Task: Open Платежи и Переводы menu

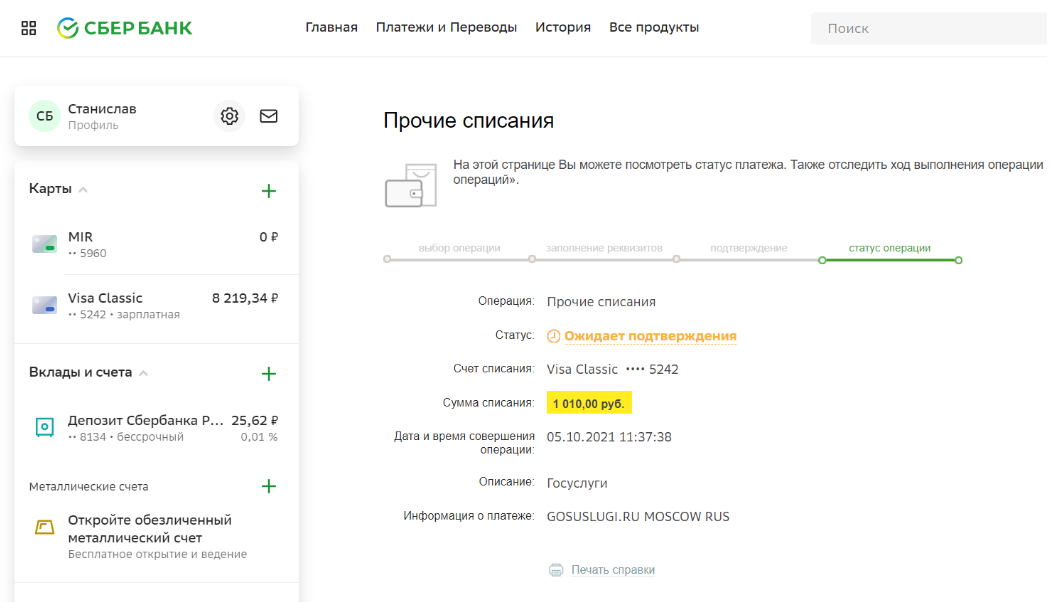Action: tap(446, 28)
